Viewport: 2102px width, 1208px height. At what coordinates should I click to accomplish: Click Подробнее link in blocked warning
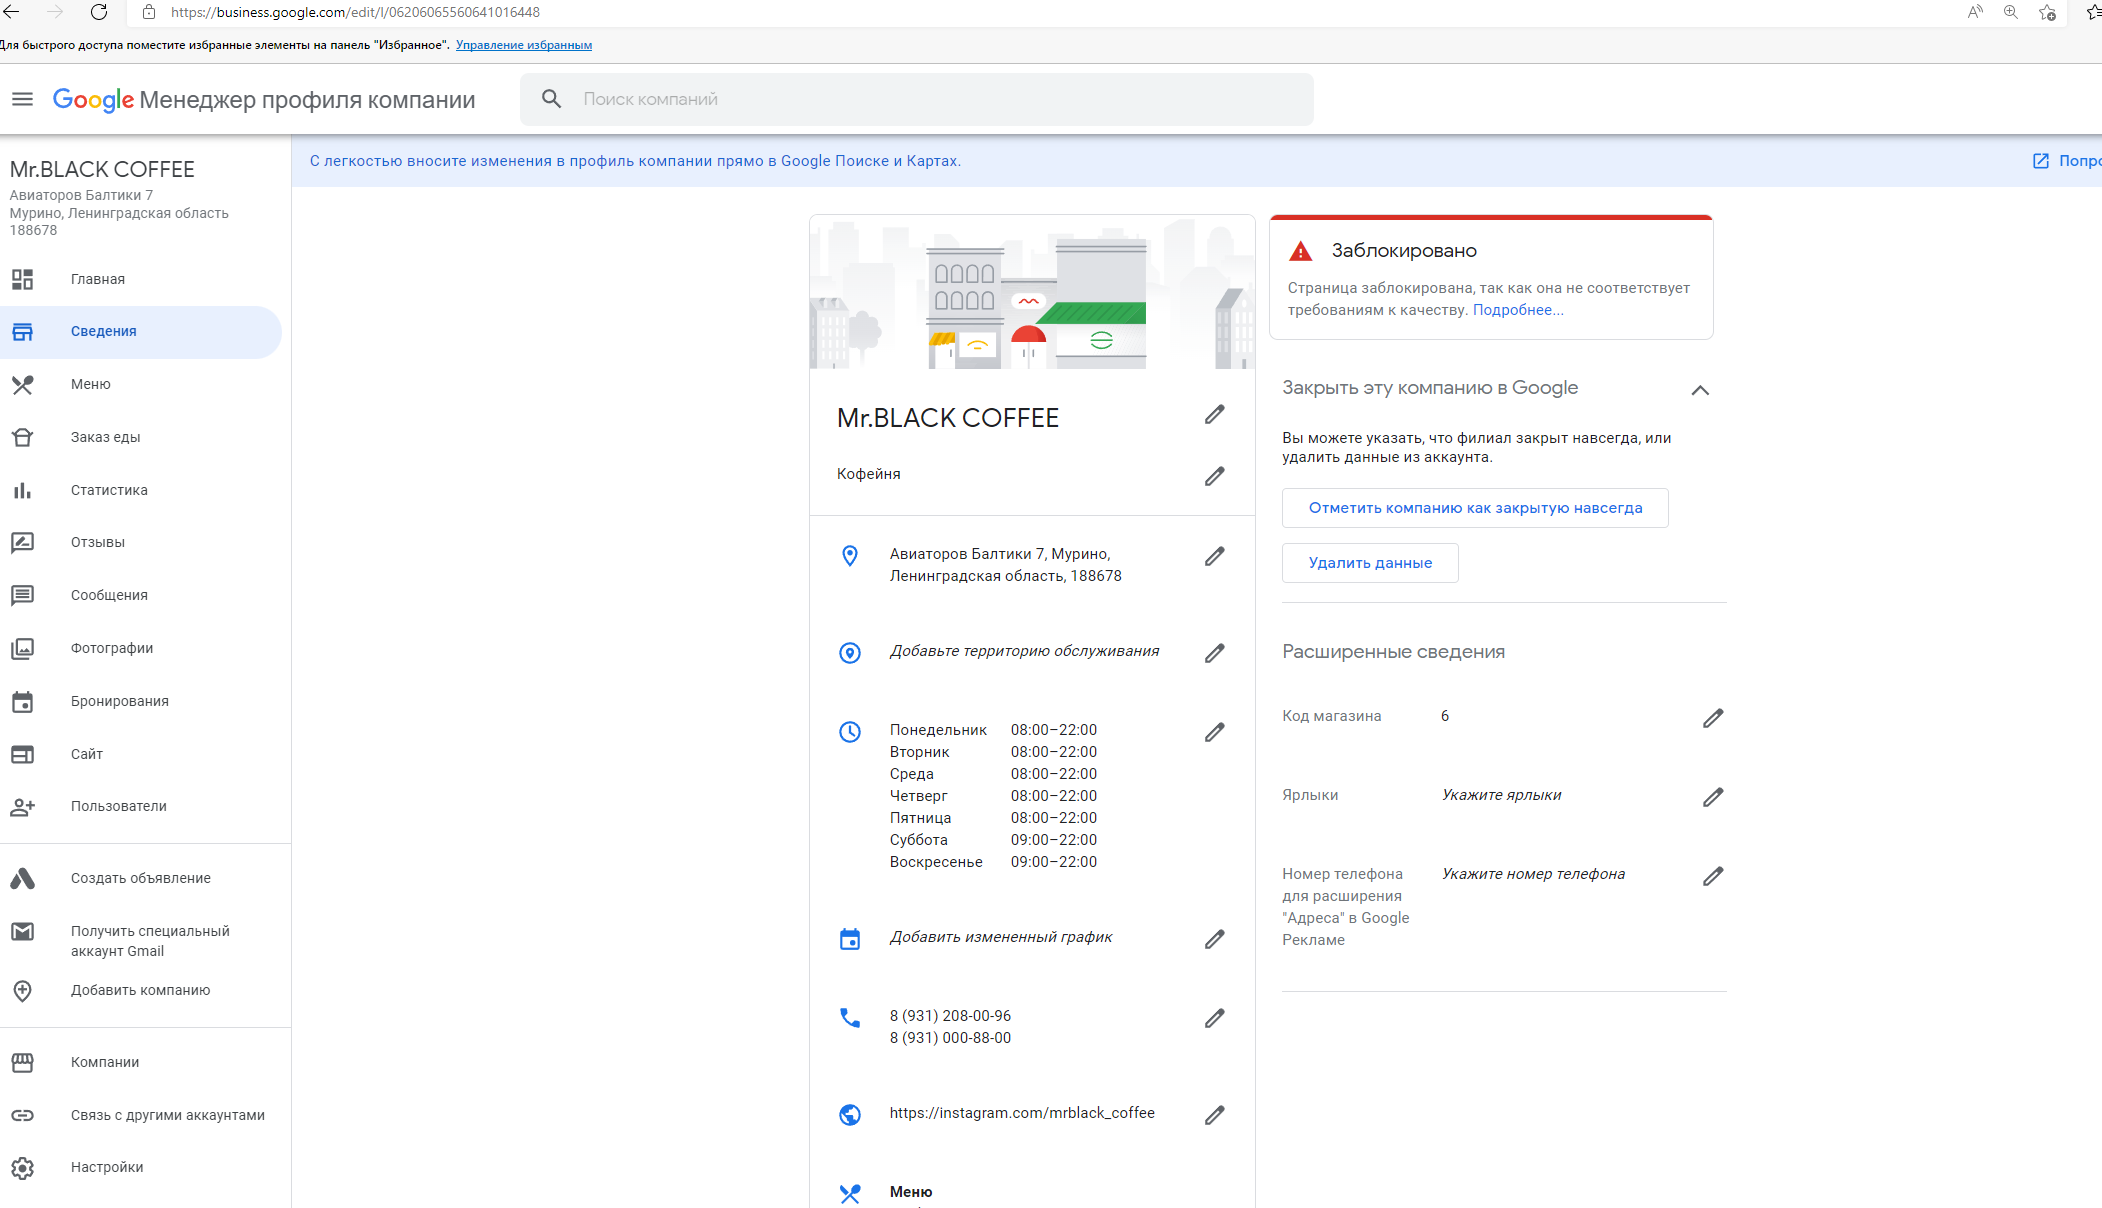1516,309
